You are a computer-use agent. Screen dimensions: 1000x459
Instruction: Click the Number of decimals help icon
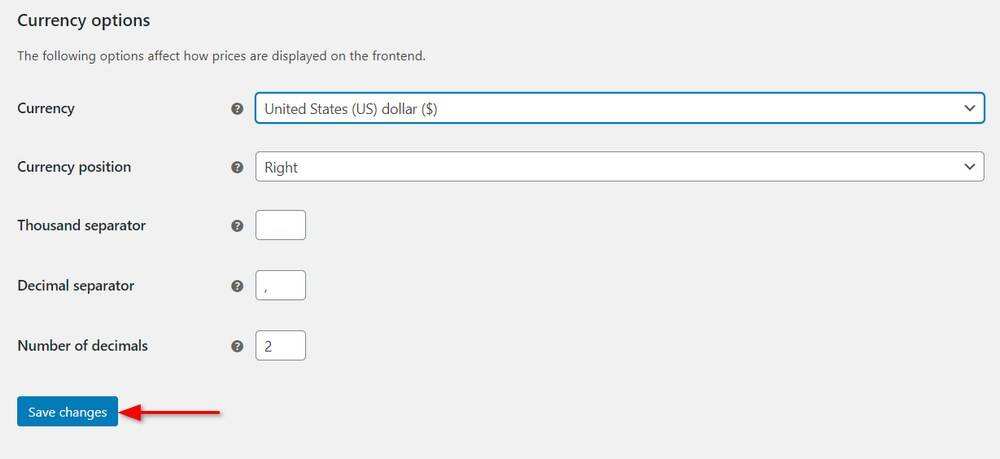237,346
